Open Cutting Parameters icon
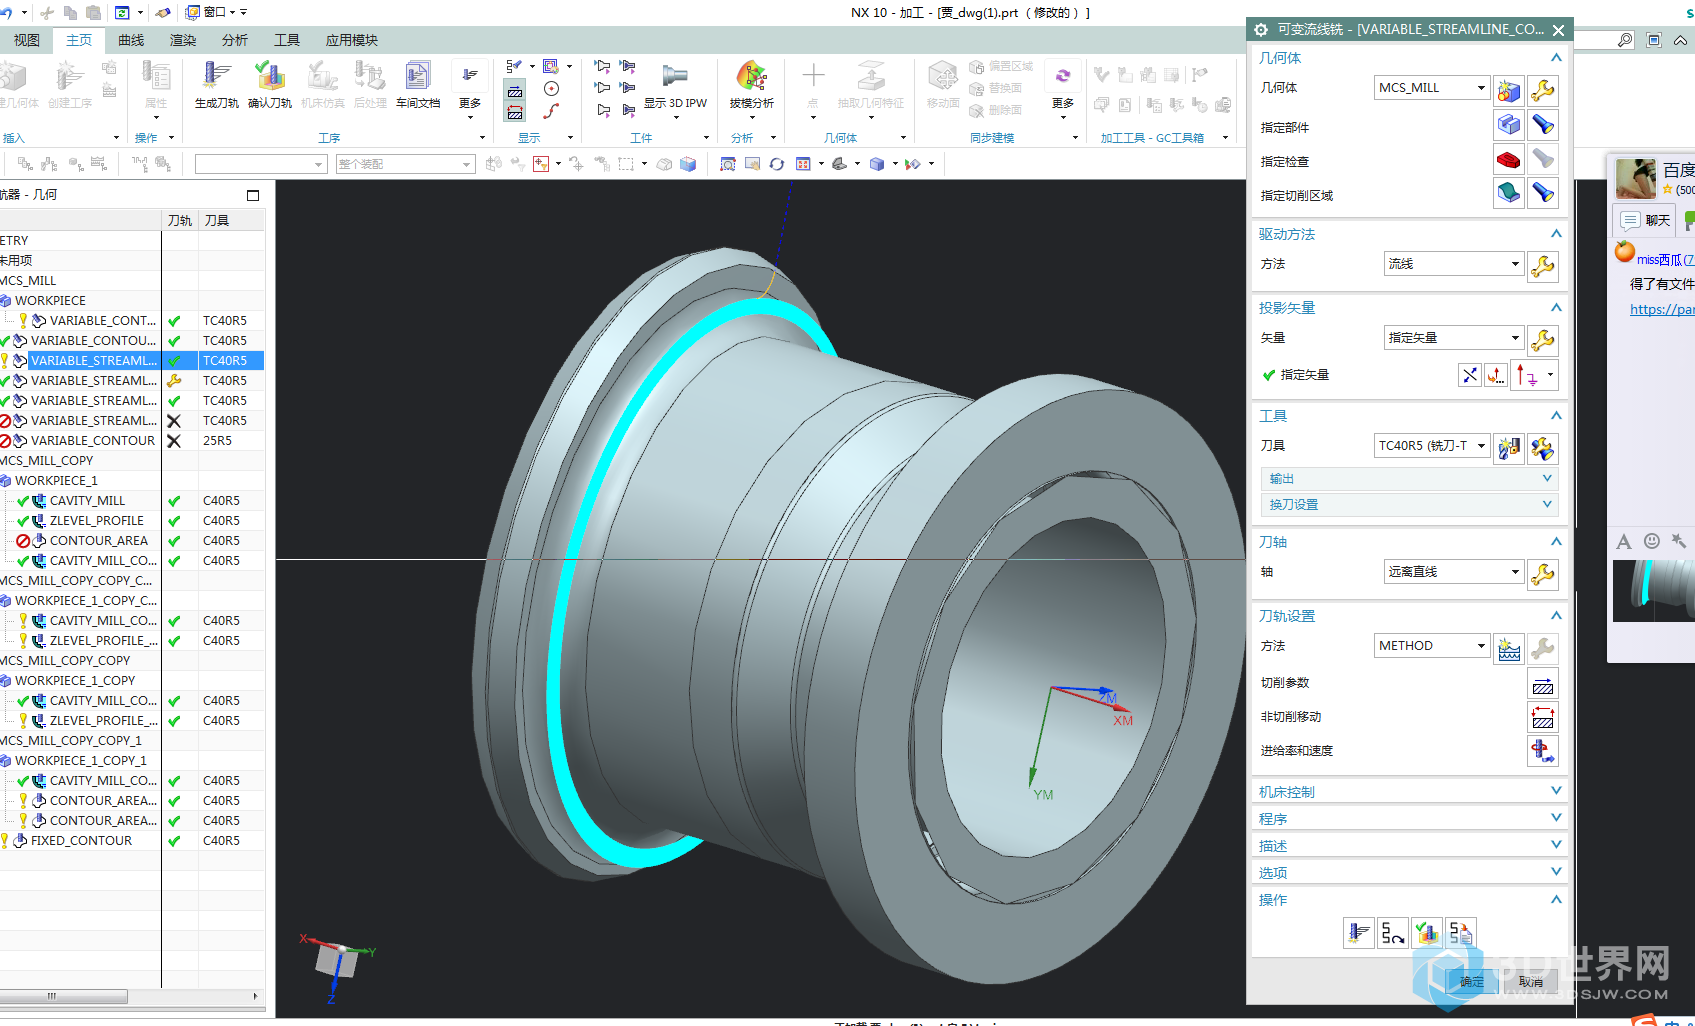The image size is (1695, 1026). (1543, 684)
